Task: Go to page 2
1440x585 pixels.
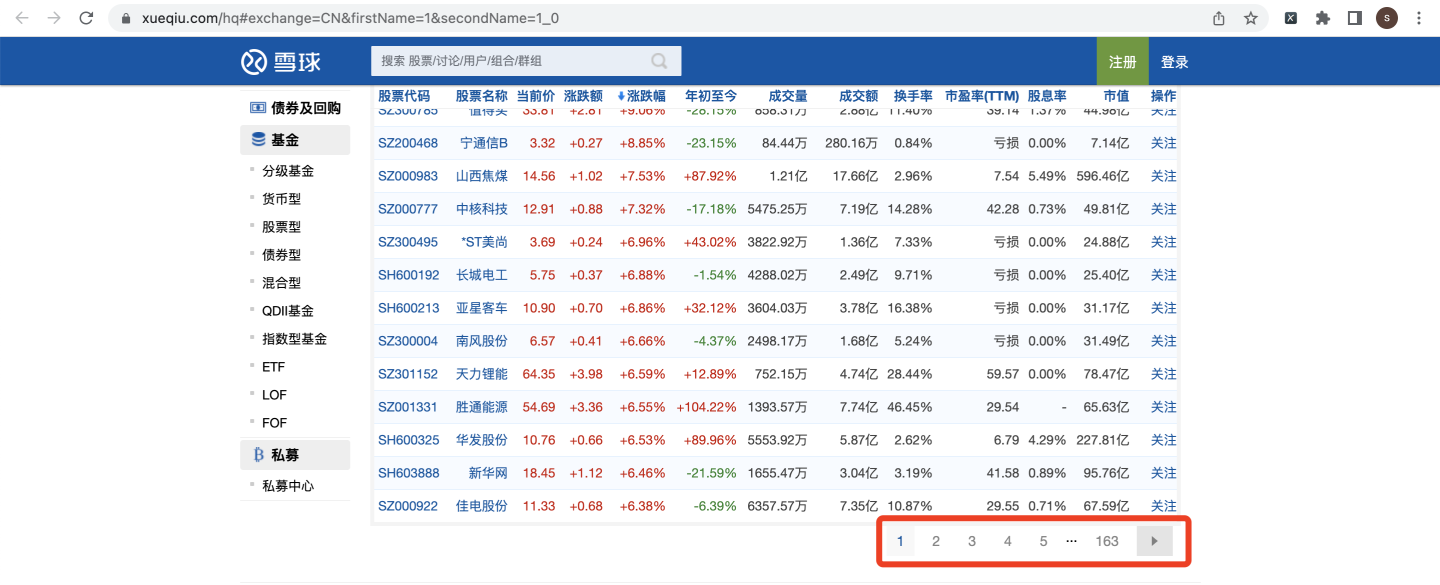Action: (936, 541)
